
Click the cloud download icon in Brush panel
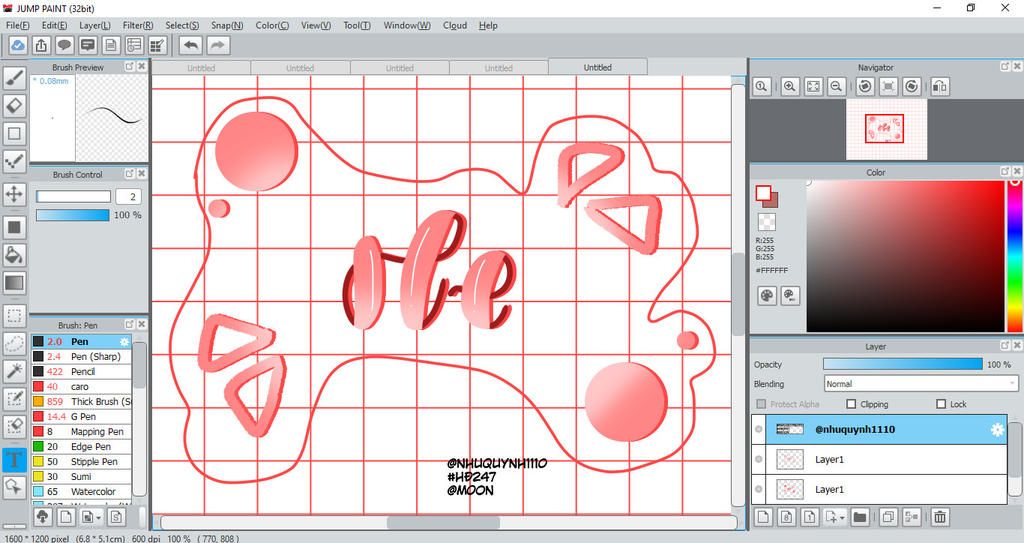42,517
